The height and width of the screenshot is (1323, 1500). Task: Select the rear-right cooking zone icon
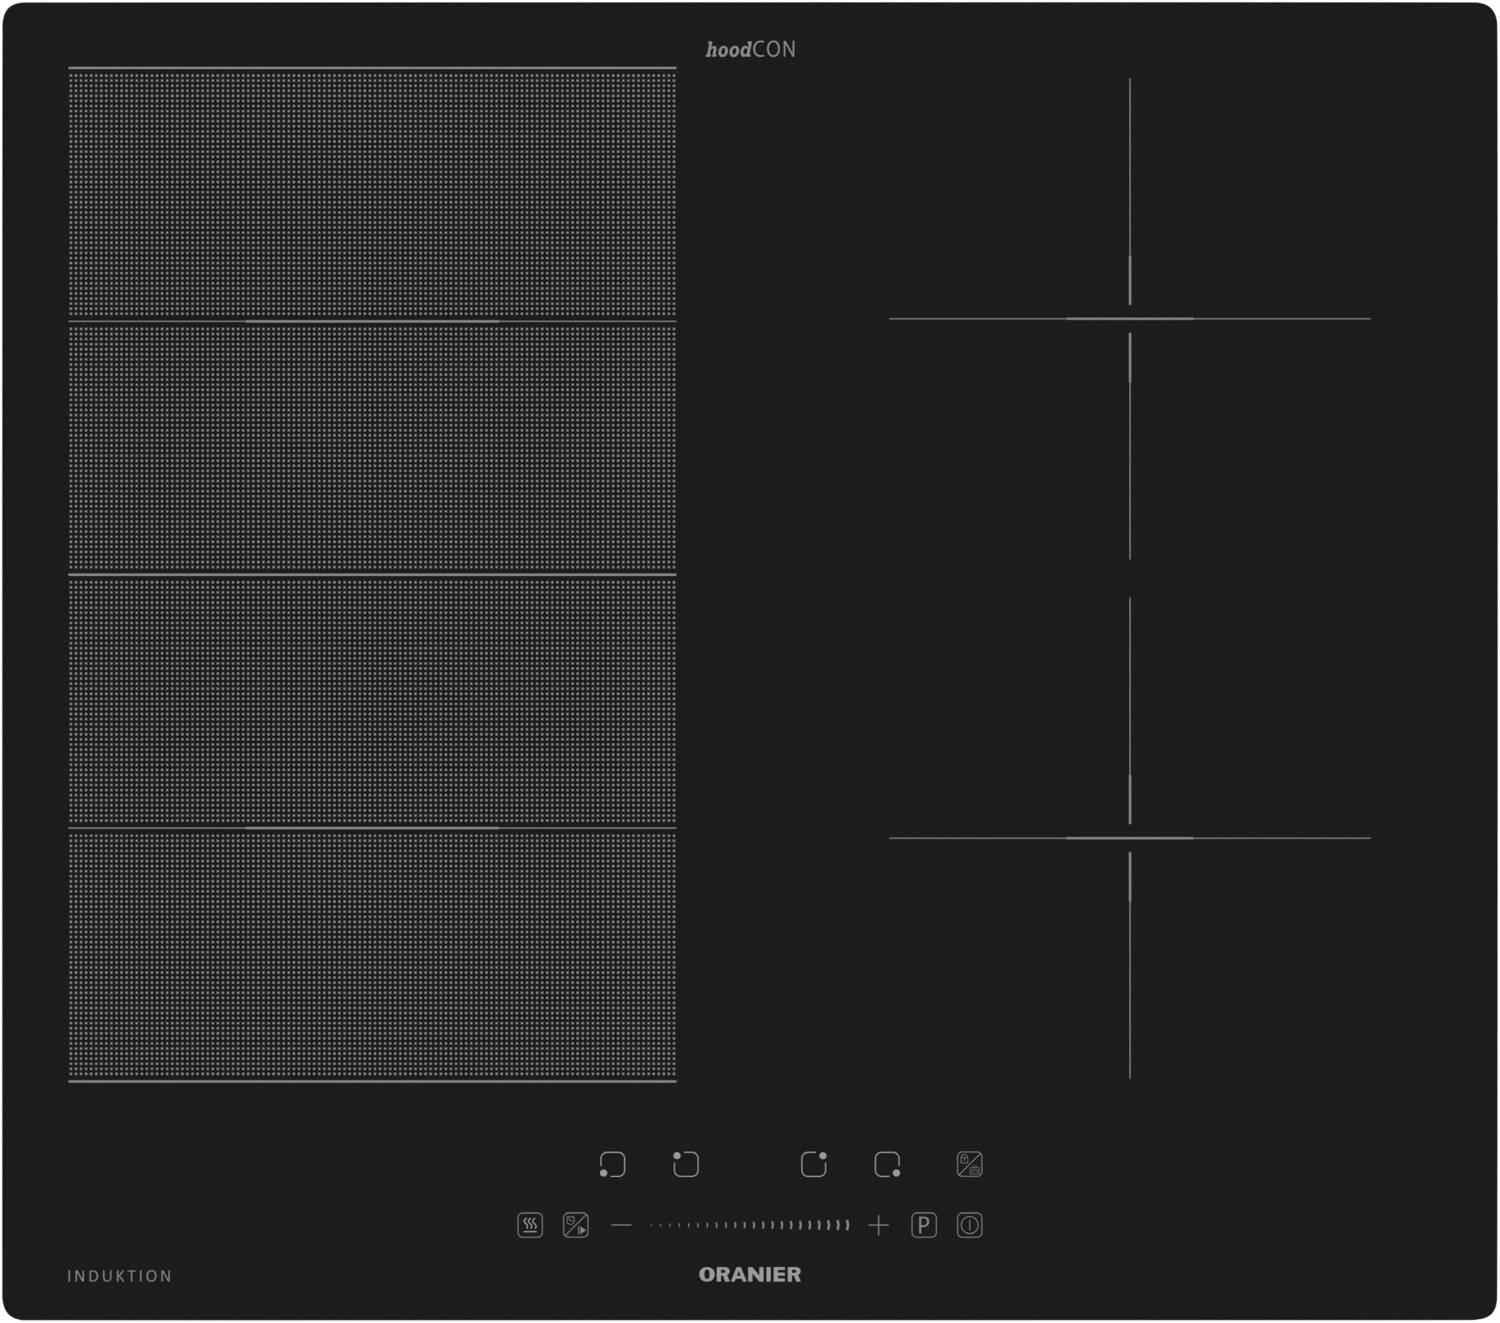click(814, 1164)
